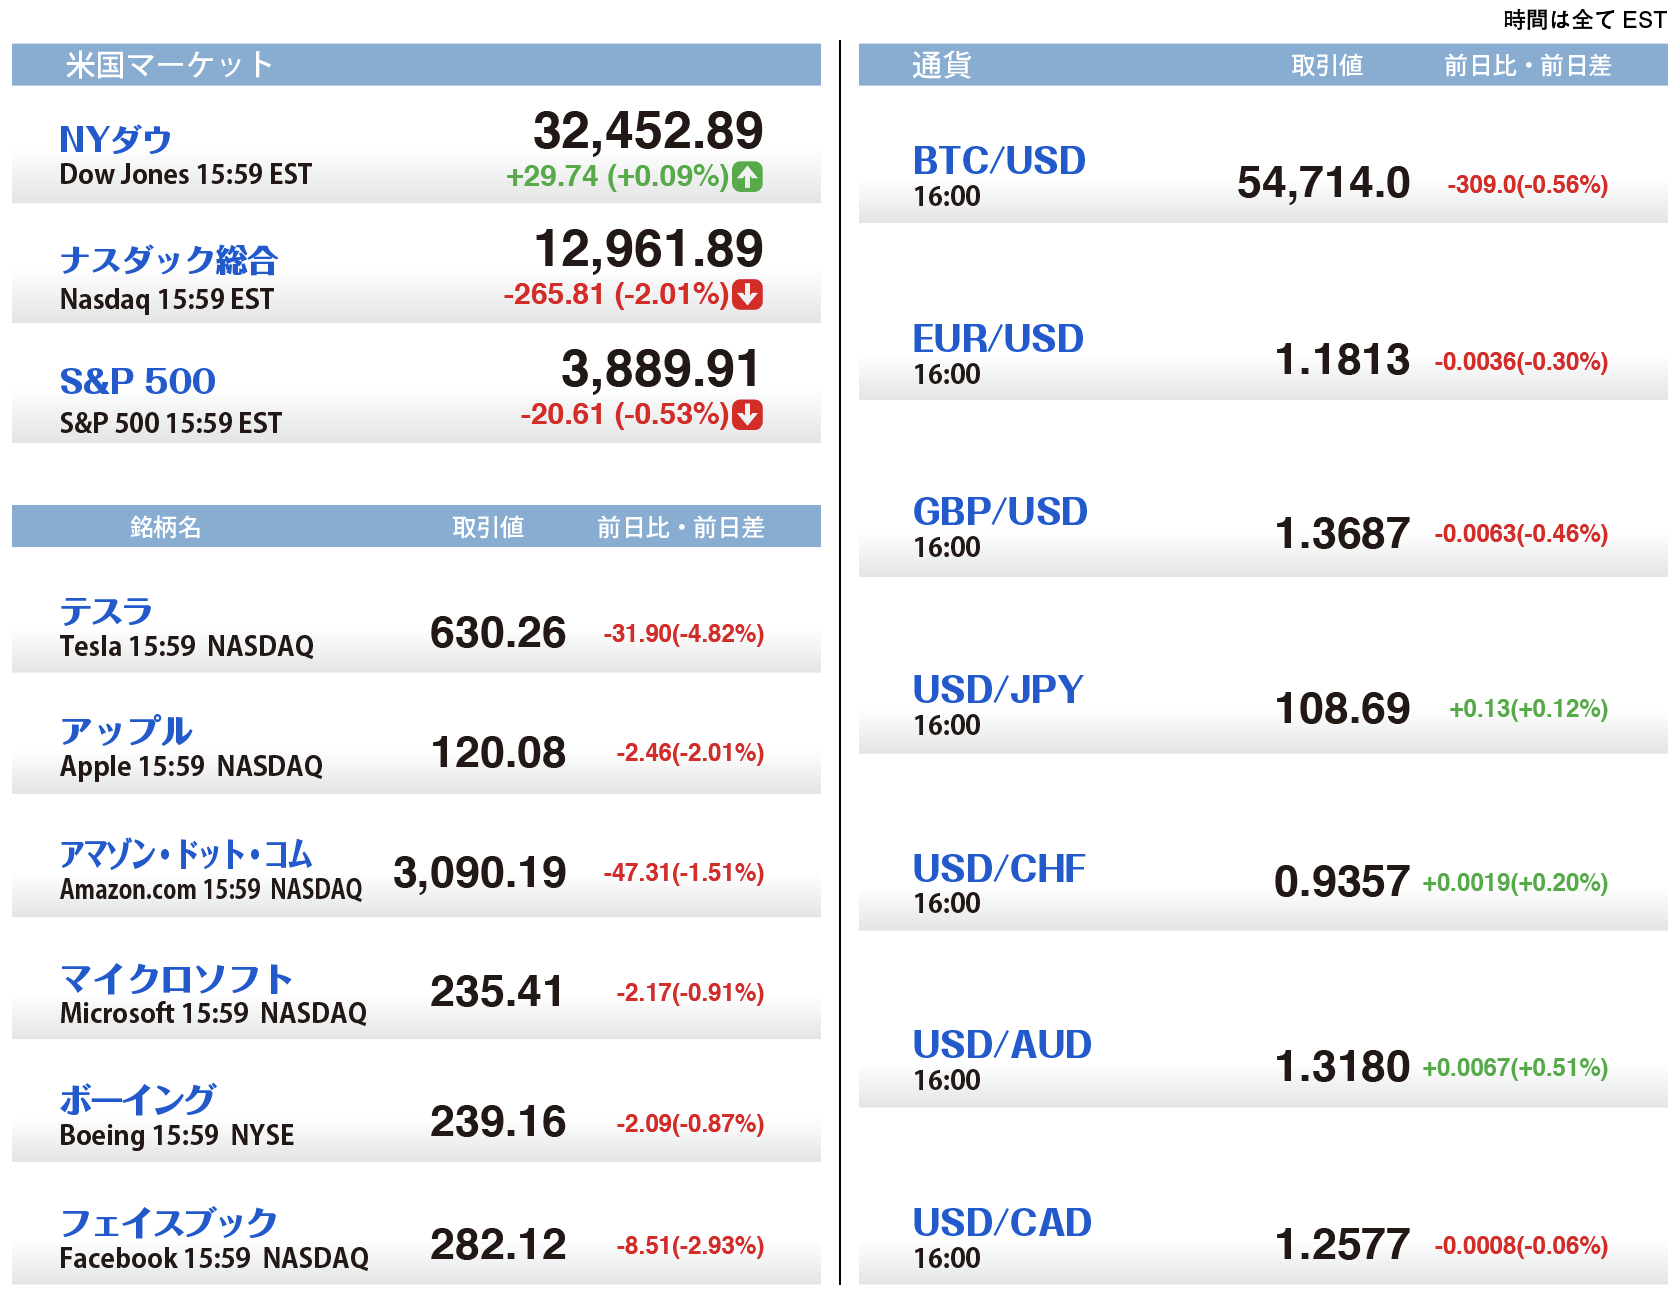Open the アマゾン・ドット・コム stock link
The image size is (1680, 1306).
point(186,854)
